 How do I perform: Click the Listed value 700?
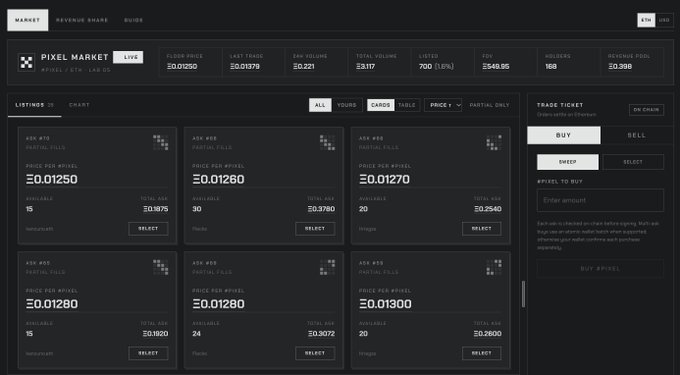coord(425,66)
